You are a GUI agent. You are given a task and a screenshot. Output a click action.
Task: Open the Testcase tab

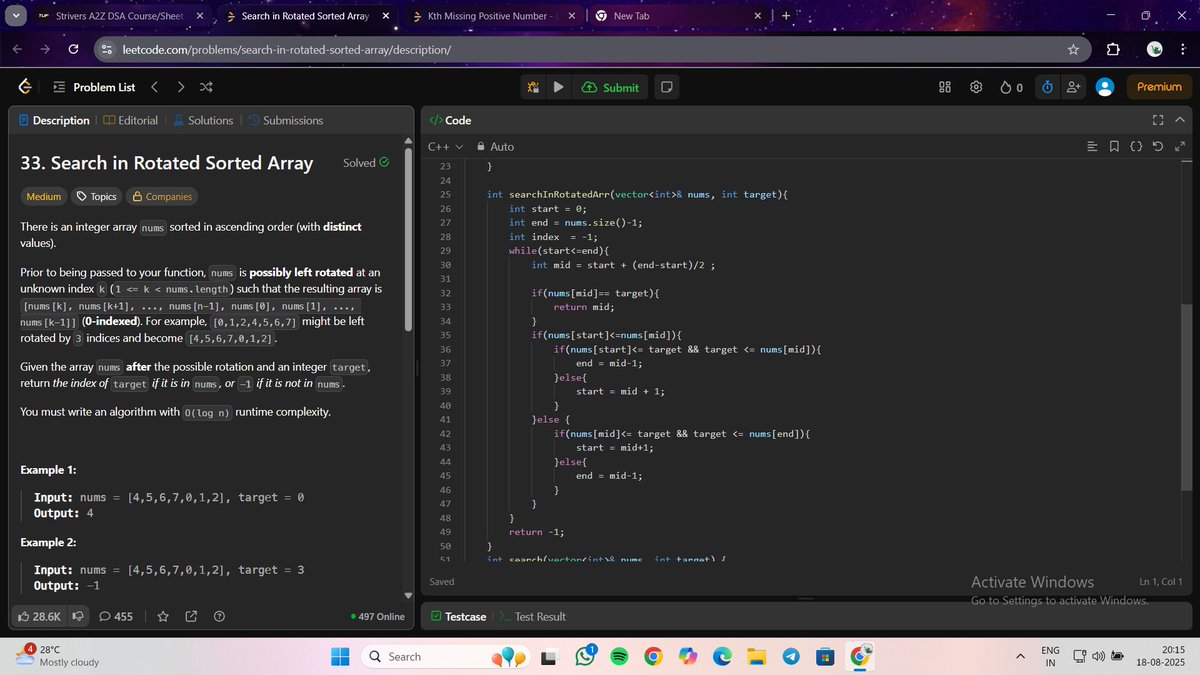coord(458,616)
